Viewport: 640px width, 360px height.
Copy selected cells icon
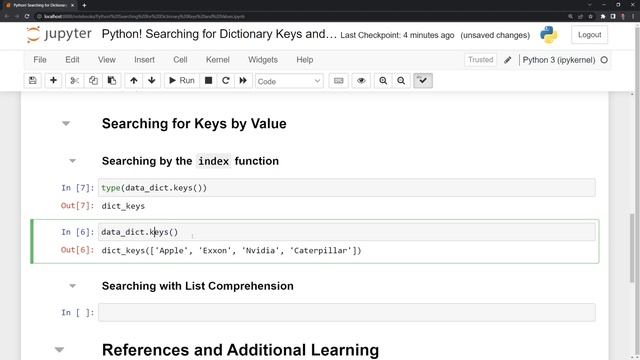click(93, 81)
